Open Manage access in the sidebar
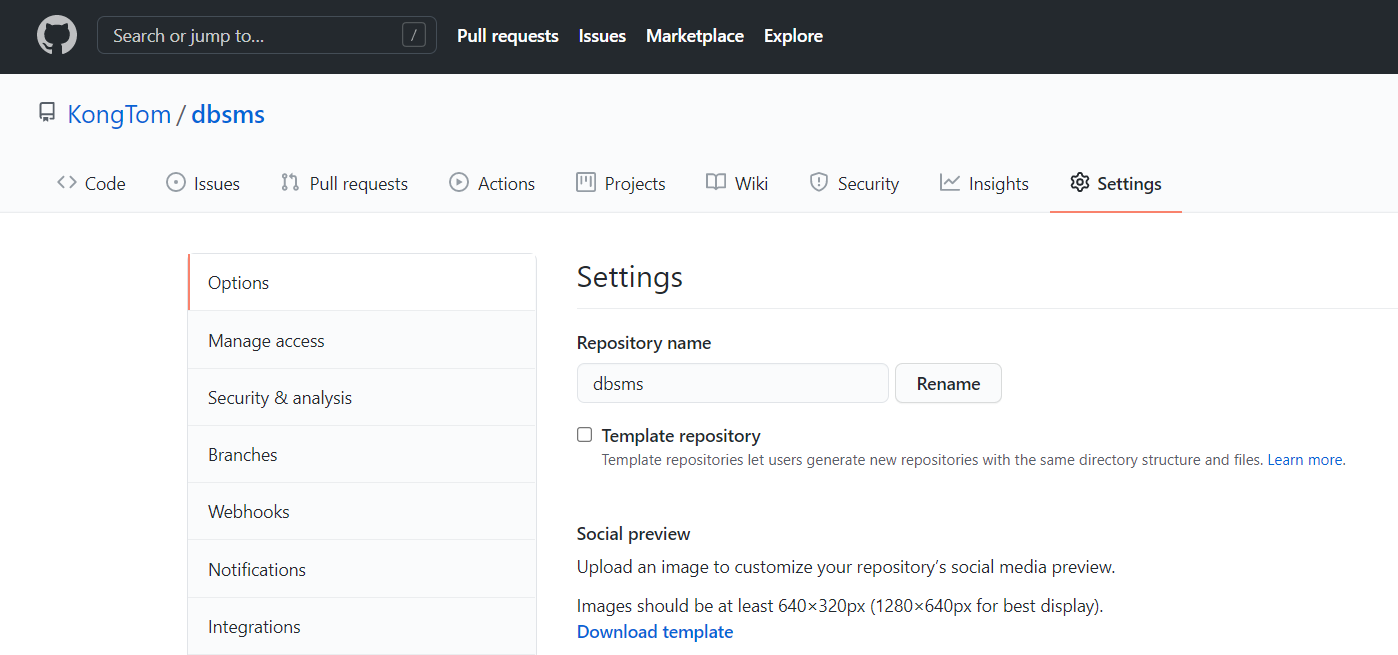 pyautogui.click(x=362, y=340)
